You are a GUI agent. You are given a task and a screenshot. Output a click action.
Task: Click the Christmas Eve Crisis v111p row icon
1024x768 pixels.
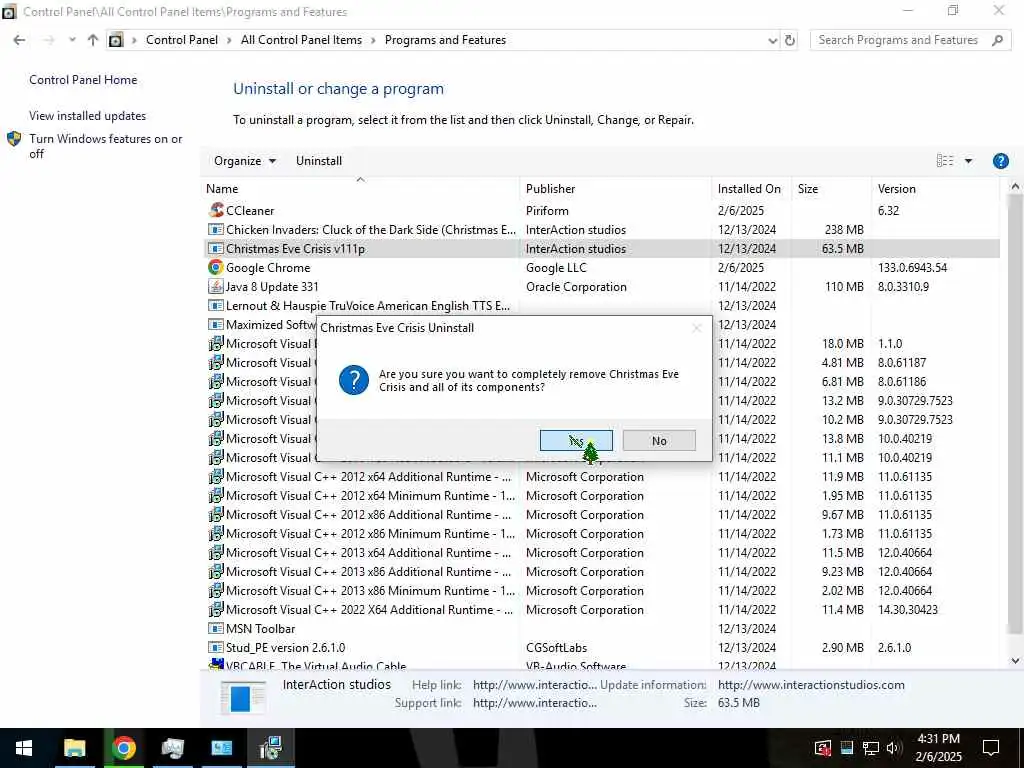pos(216,248)
